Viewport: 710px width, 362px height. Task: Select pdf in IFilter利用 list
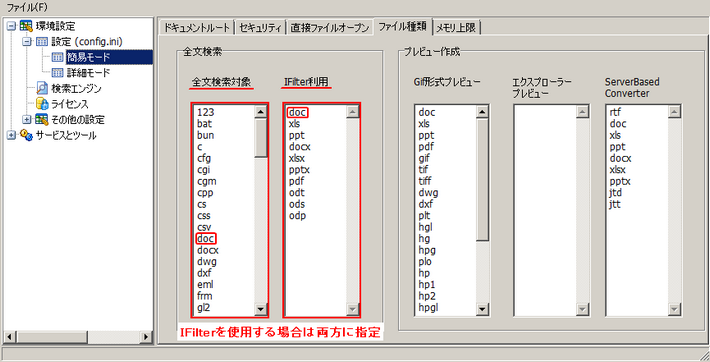[x=296, y=181]
